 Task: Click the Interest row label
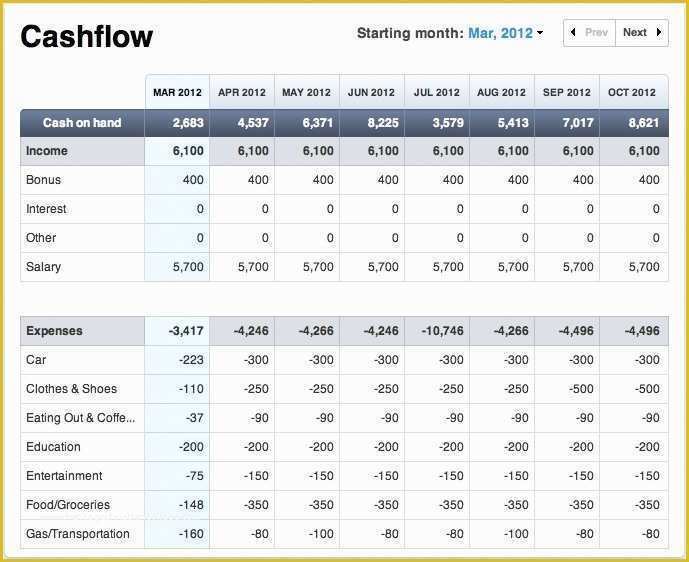click(x=46, y=209)
